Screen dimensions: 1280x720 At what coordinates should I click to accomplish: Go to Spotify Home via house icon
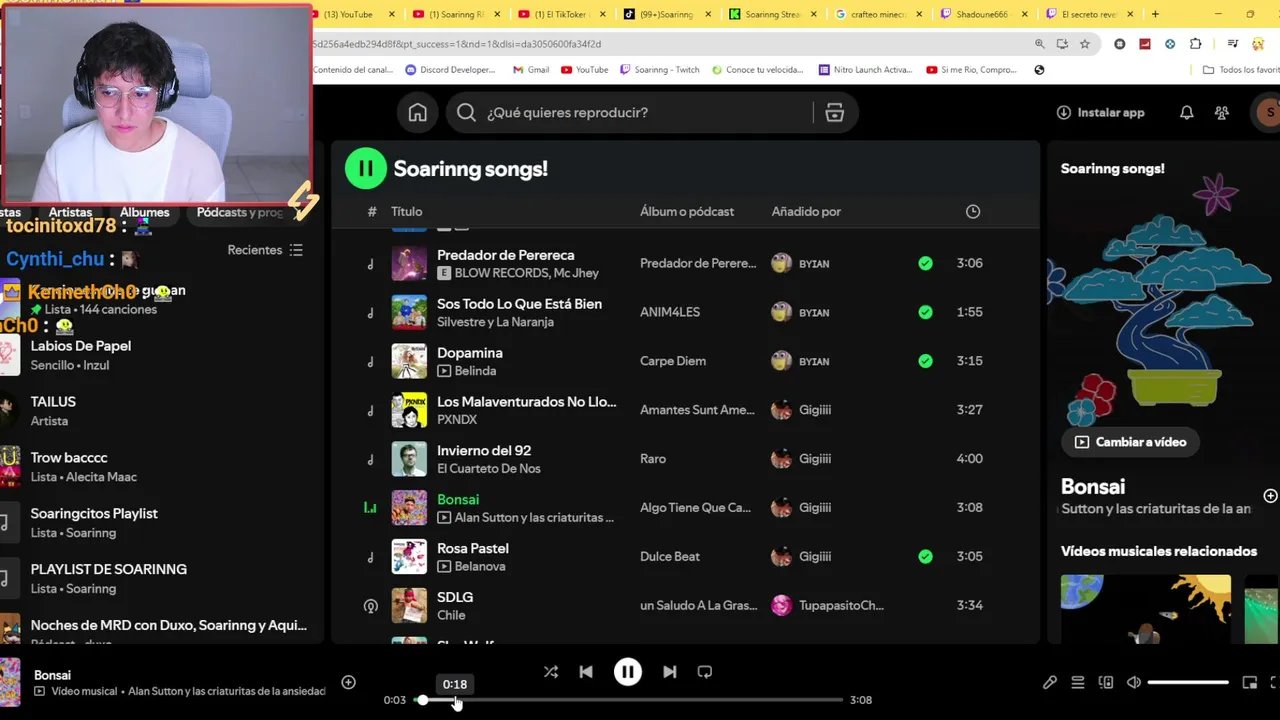[x=417, y=113]
